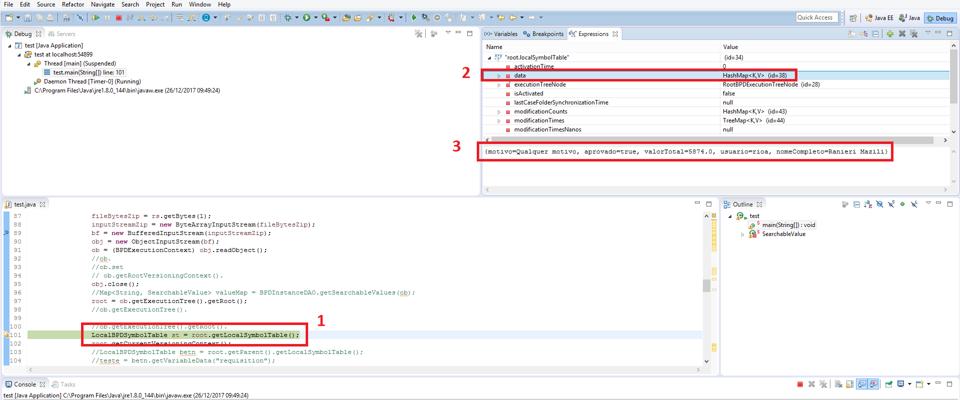Image resolution: width=960 pixels, height=400 pixels.
Task: Select the isActivated row in Expressions
Action: pos(716,93)
